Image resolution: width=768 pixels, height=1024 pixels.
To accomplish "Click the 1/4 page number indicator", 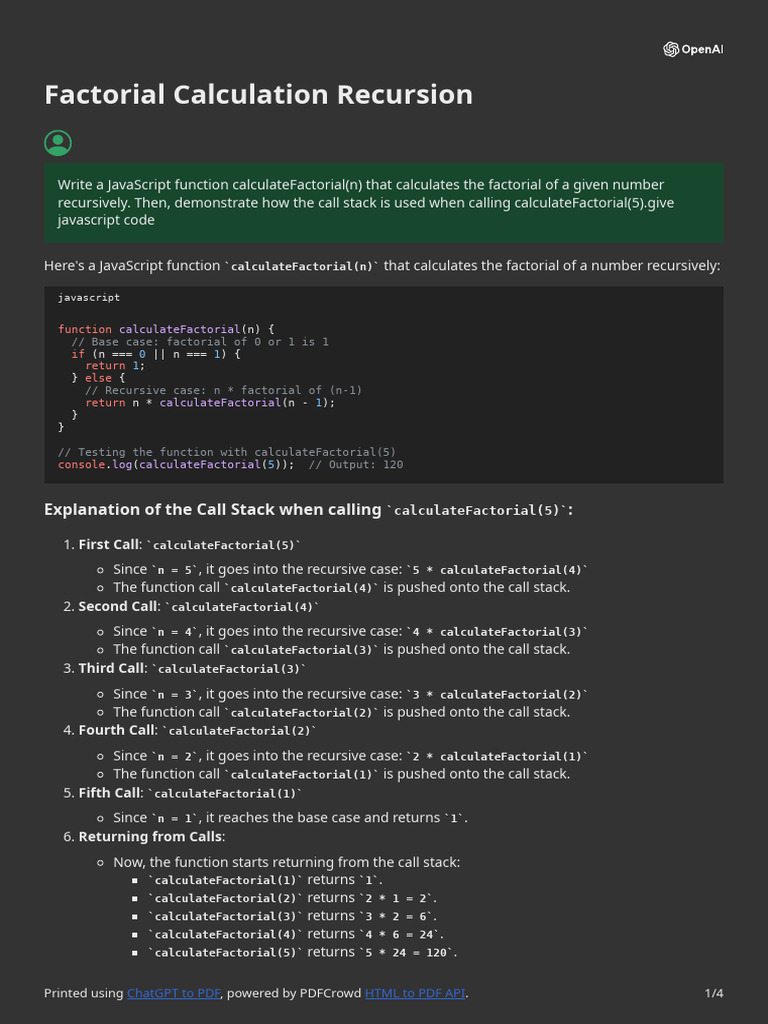I will (713, 993).
